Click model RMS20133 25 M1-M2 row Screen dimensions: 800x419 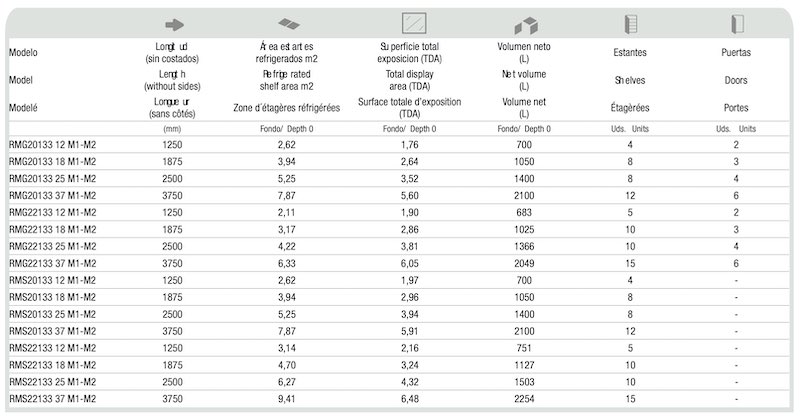(x=399, y=314)
